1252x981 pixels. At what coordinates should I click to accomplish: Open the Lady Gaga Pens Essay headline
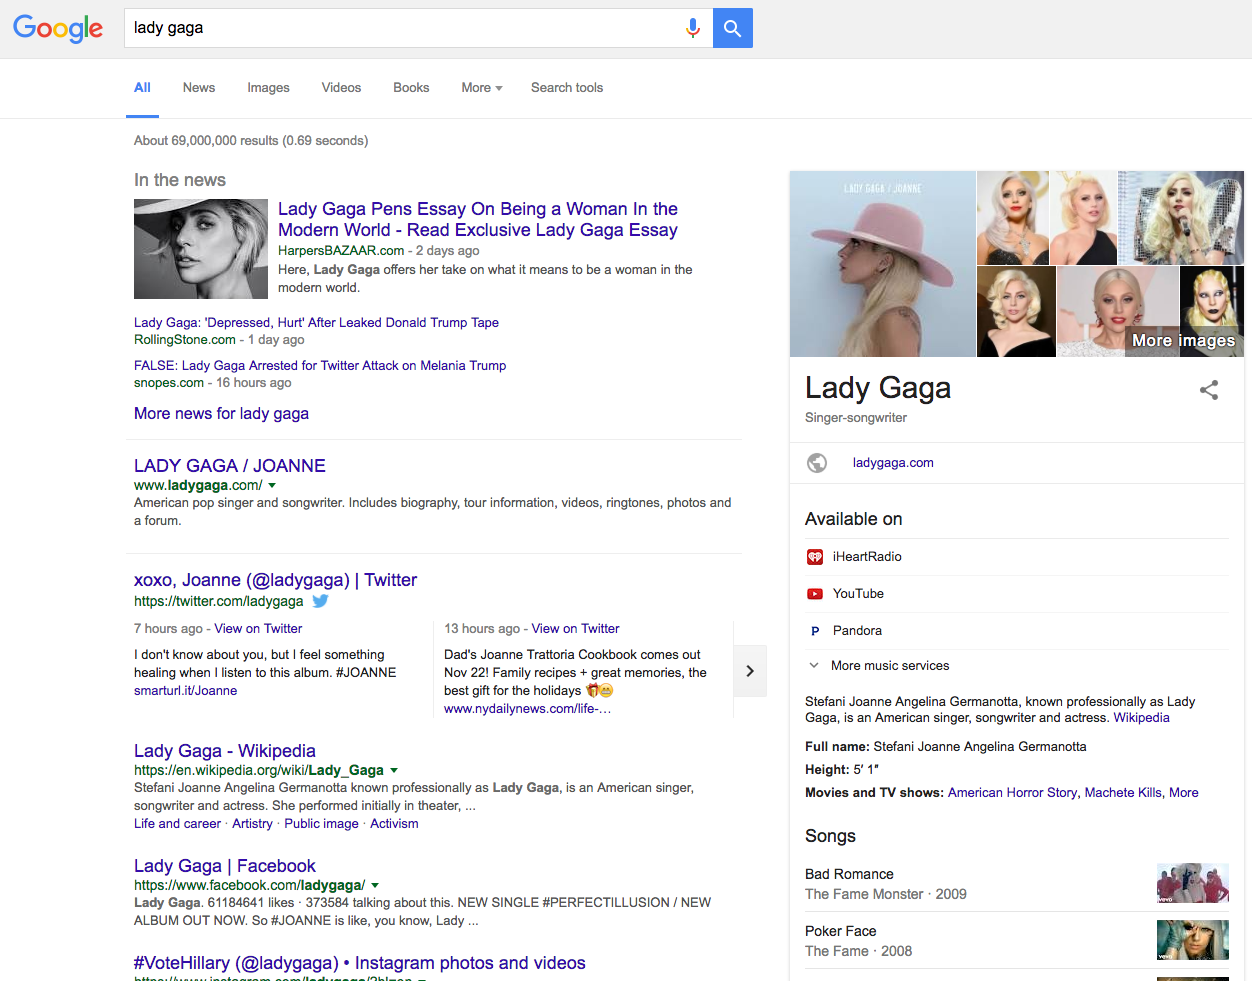[x=478, y=219]
